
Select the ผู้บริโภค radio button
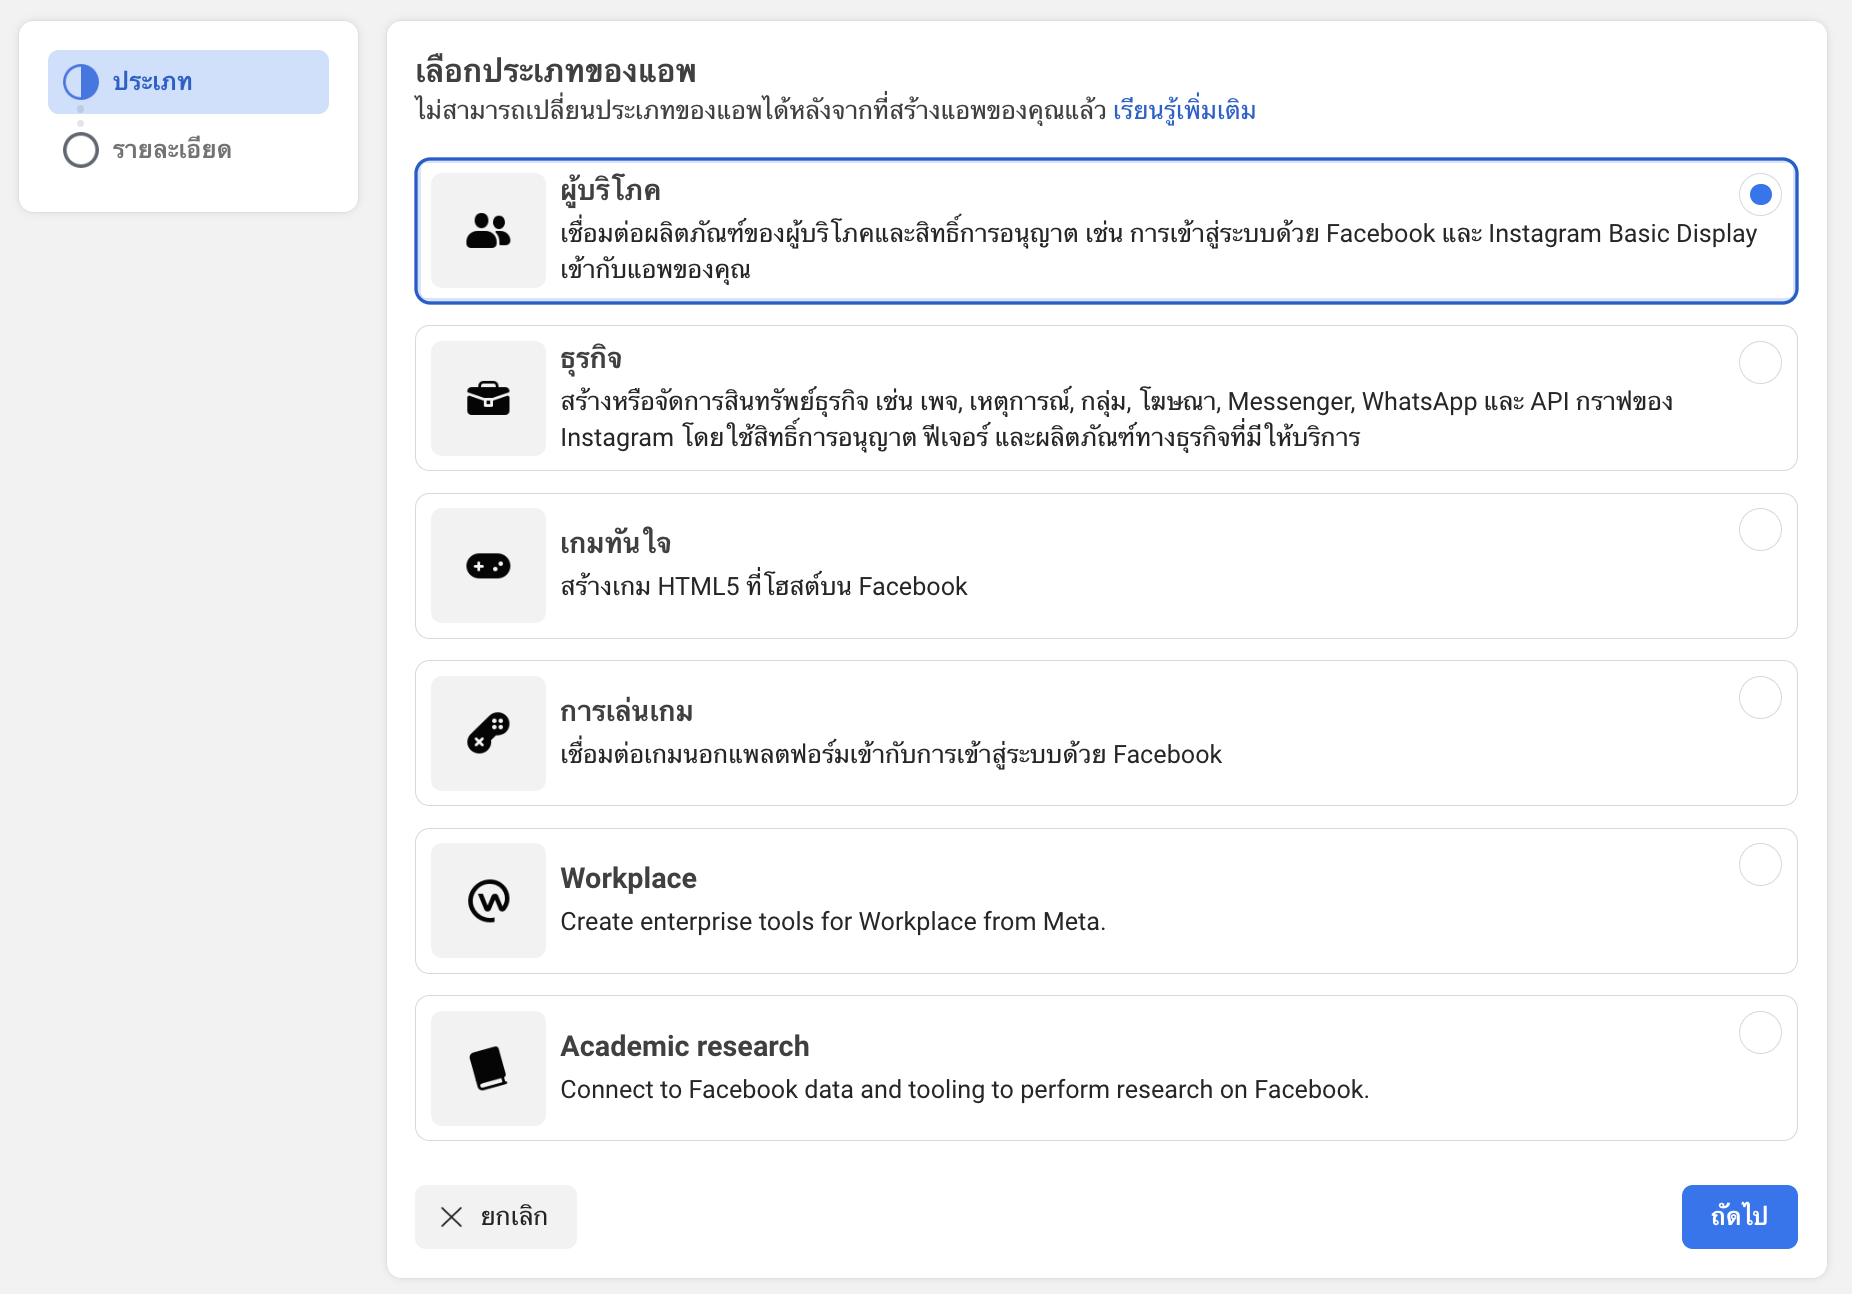[1760, 195]
